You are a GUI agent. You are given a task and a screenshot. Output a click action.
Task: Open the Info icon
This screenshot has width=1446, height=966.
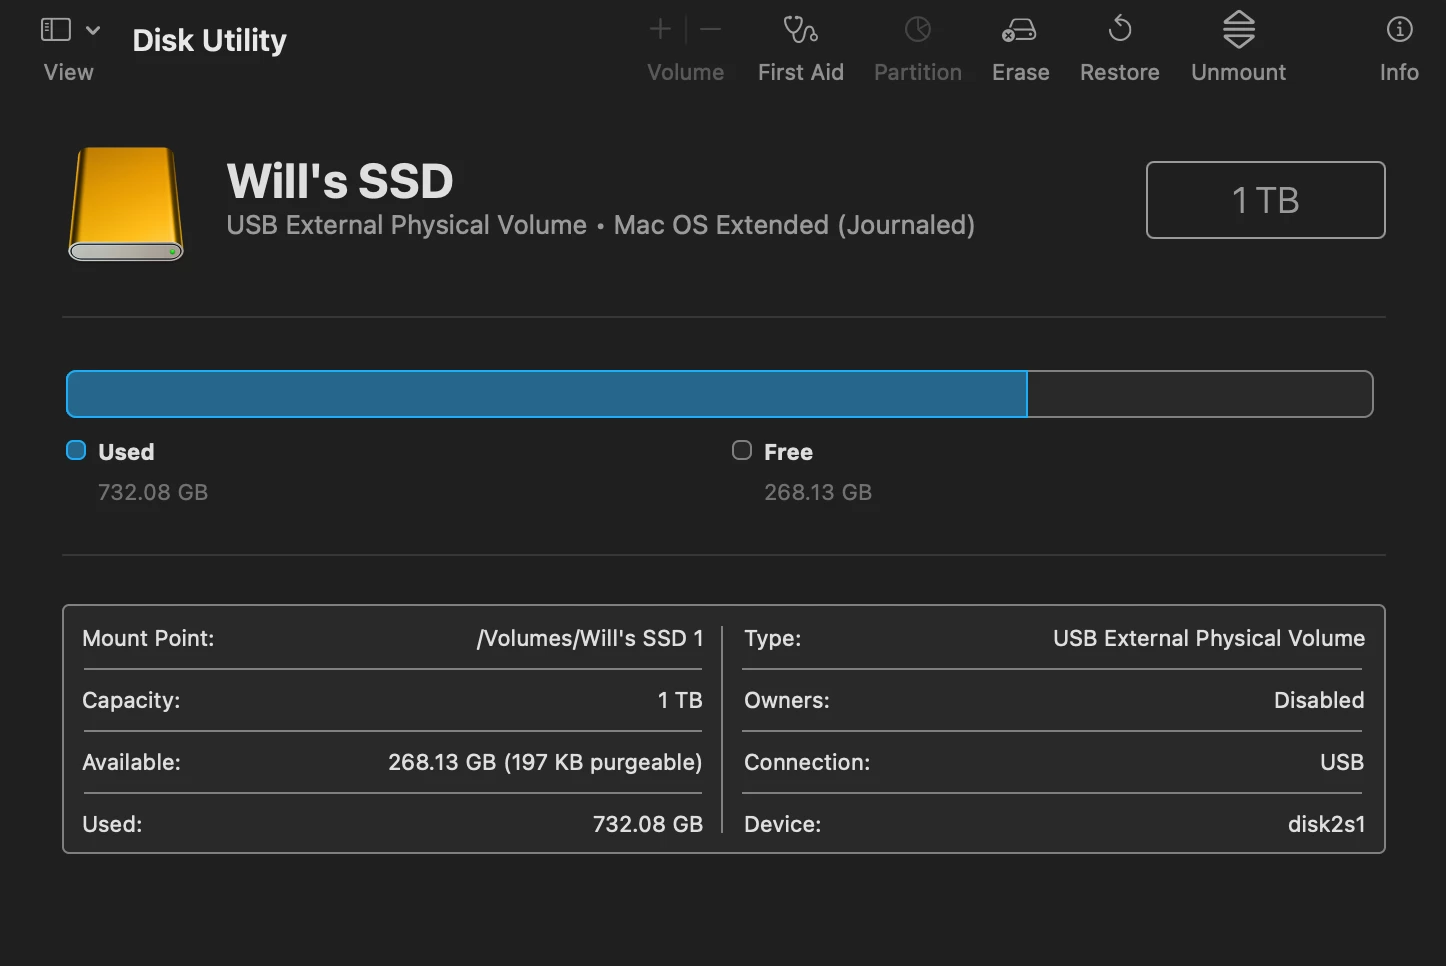1399,30
